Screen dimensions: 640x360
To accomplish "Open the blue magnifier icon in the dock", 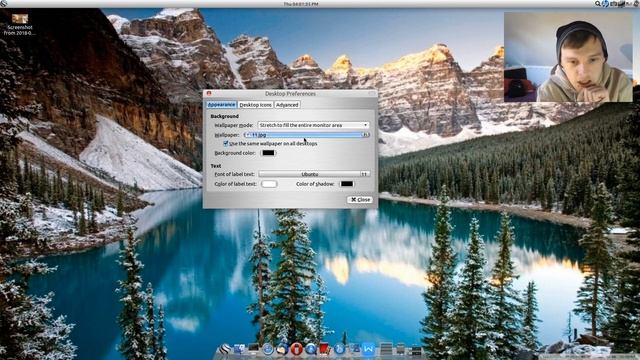I will click(x=311, y=349).
